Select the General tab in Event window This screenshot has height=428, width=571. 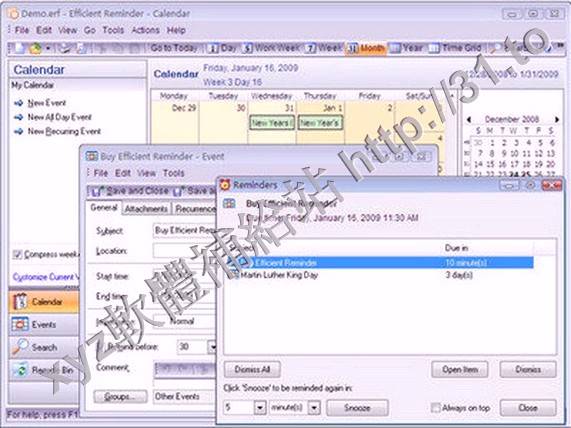coord(104,208)
